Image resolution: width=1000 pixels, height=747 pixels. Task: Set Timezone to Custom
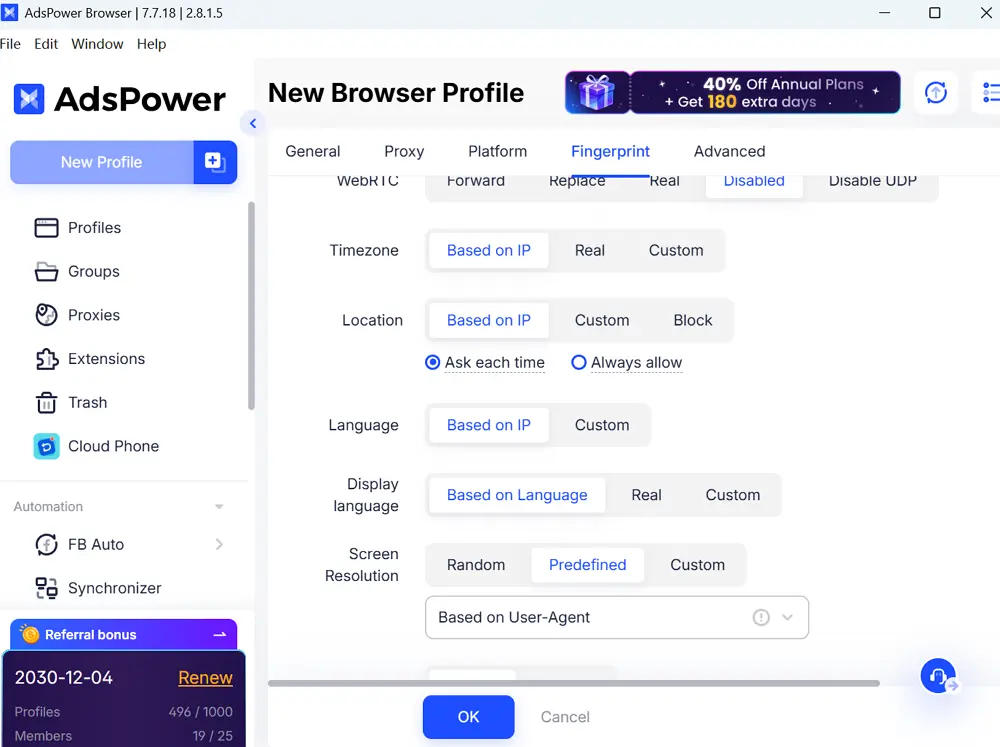[675, 250]
